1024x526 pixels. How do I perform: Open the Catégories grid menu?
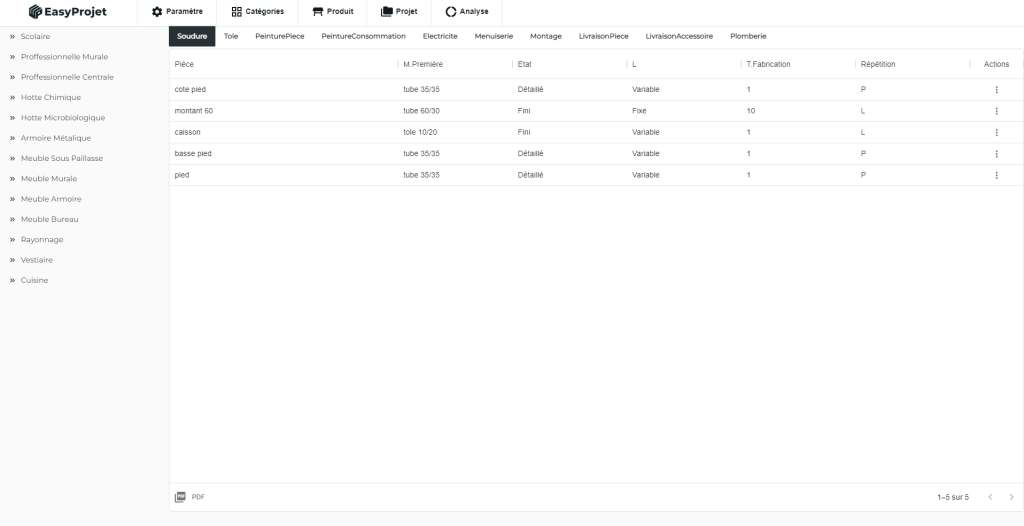coord(237,12)
